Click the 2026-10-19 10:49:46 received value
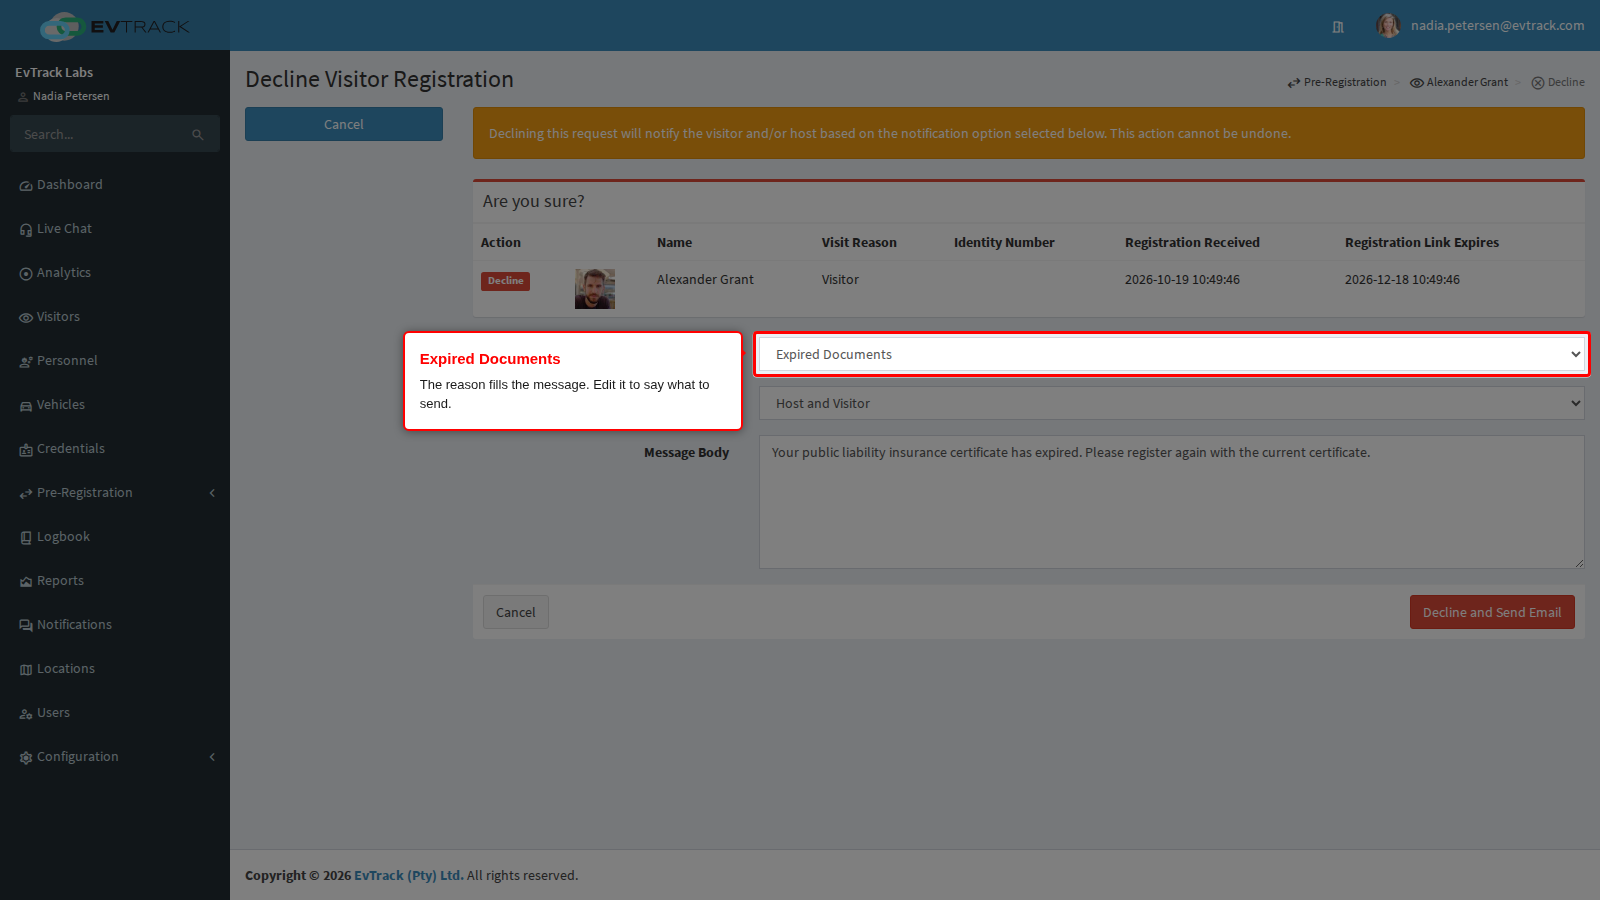 tap(1182, 280)
